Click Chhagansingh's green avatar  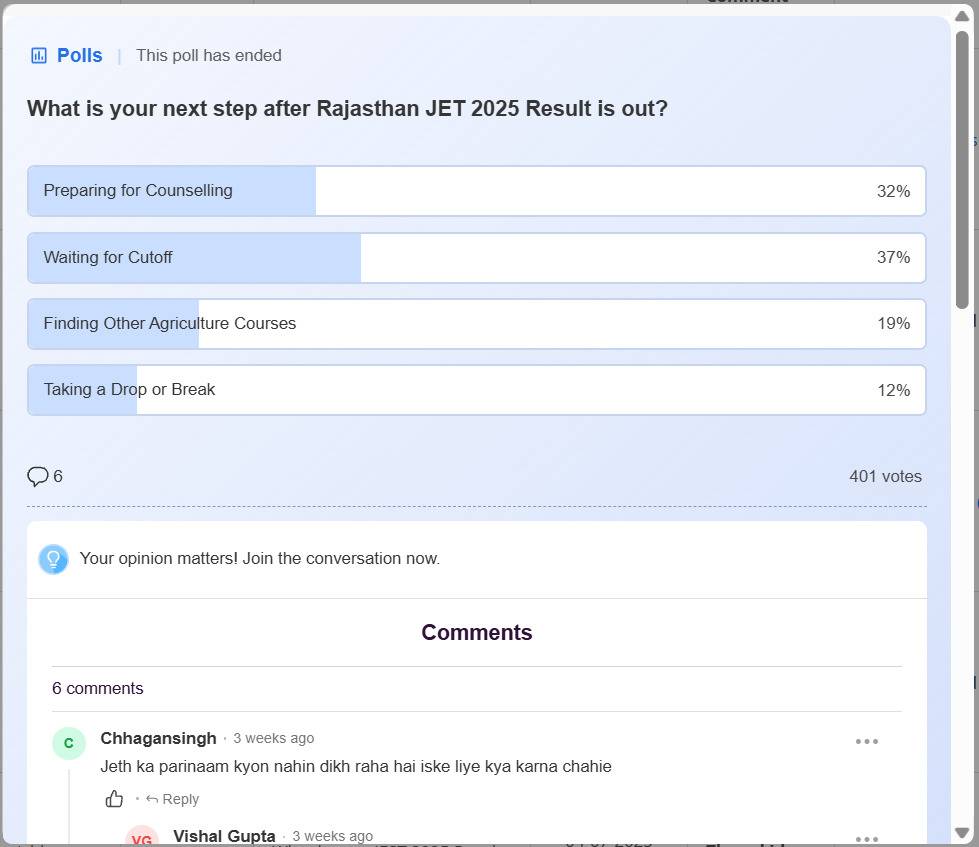(69, 743)
